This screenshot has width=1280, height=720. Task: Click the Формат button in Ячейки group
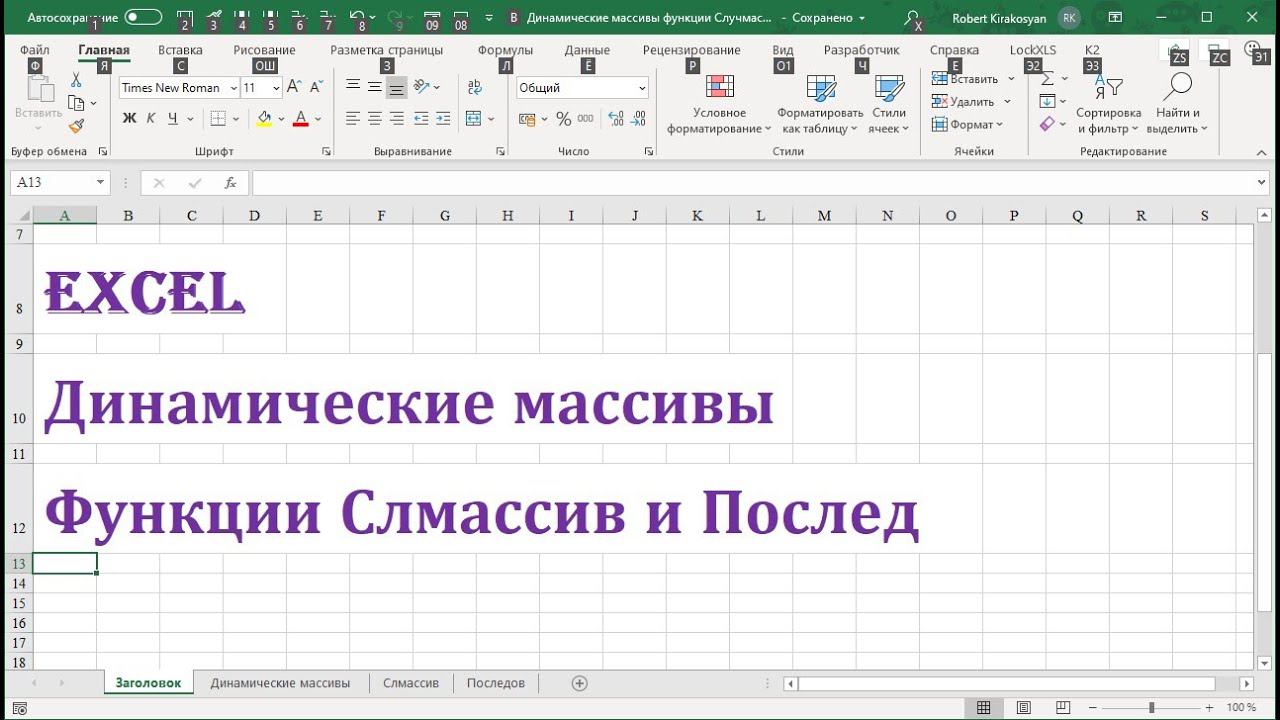(967, 124)
